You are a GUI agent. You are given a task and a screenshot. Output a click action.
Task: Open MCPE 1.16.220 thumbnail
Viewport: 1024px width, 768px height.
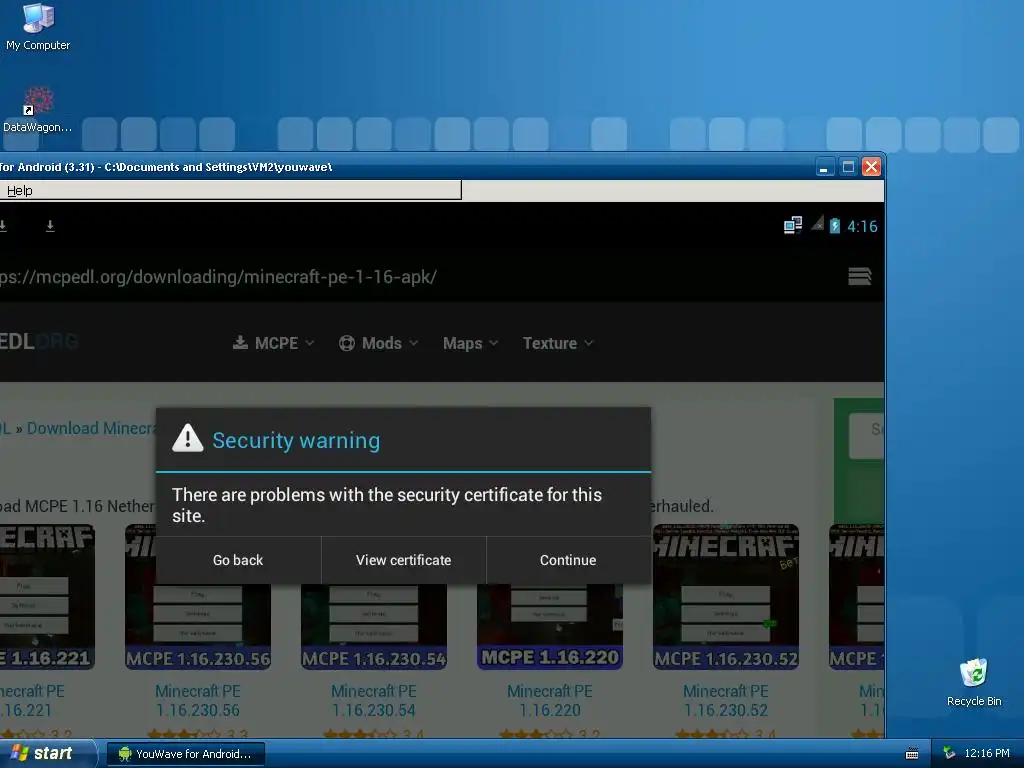pos(550,627)
